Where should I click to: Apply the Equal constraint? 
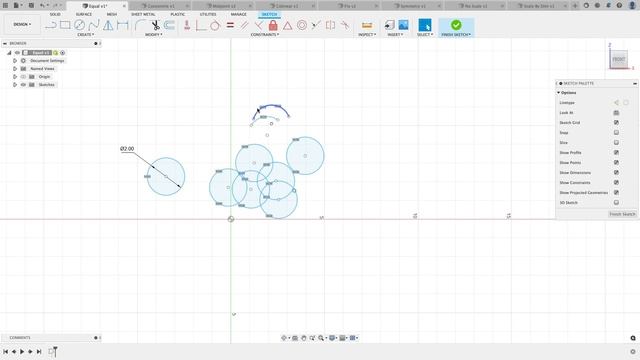point(230,25)
